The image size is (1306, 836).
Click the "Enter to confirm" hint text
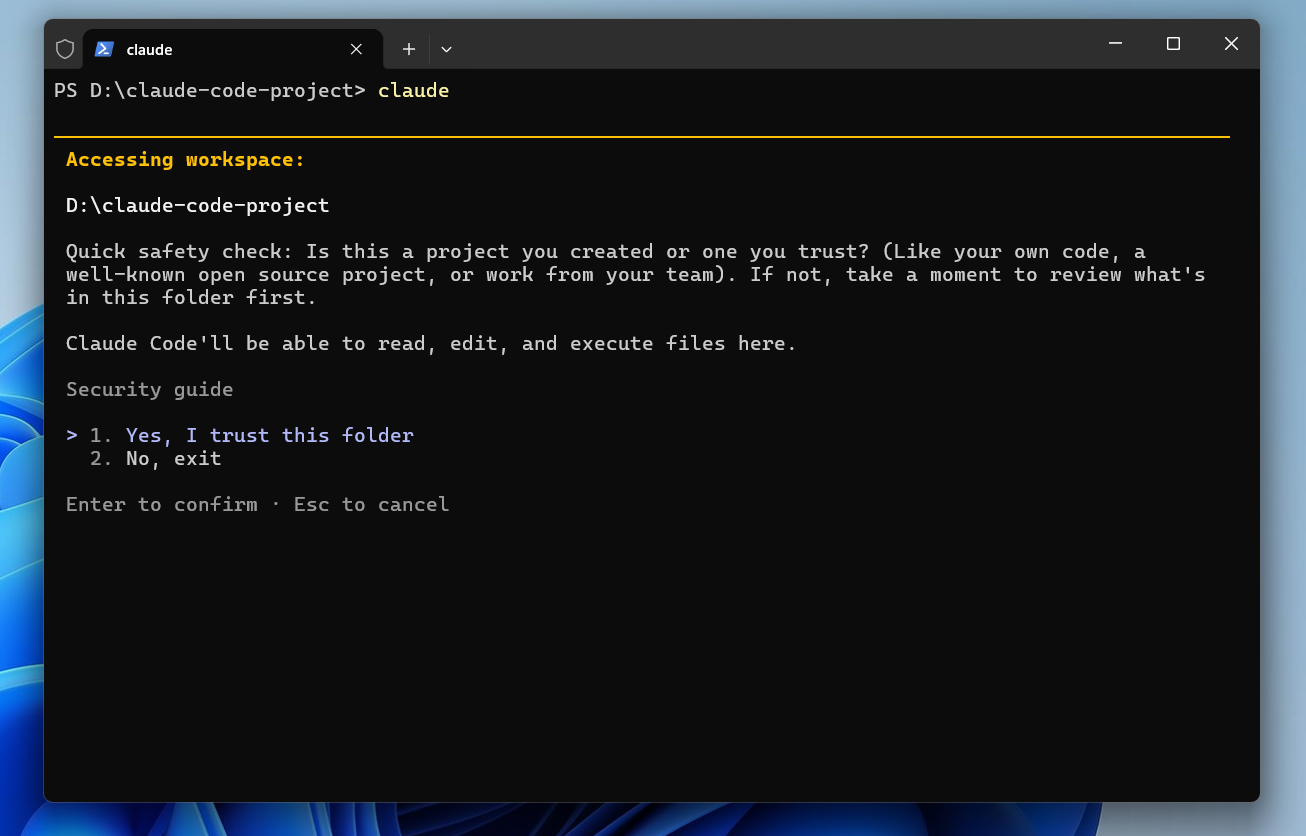click(x=161, y=504)
